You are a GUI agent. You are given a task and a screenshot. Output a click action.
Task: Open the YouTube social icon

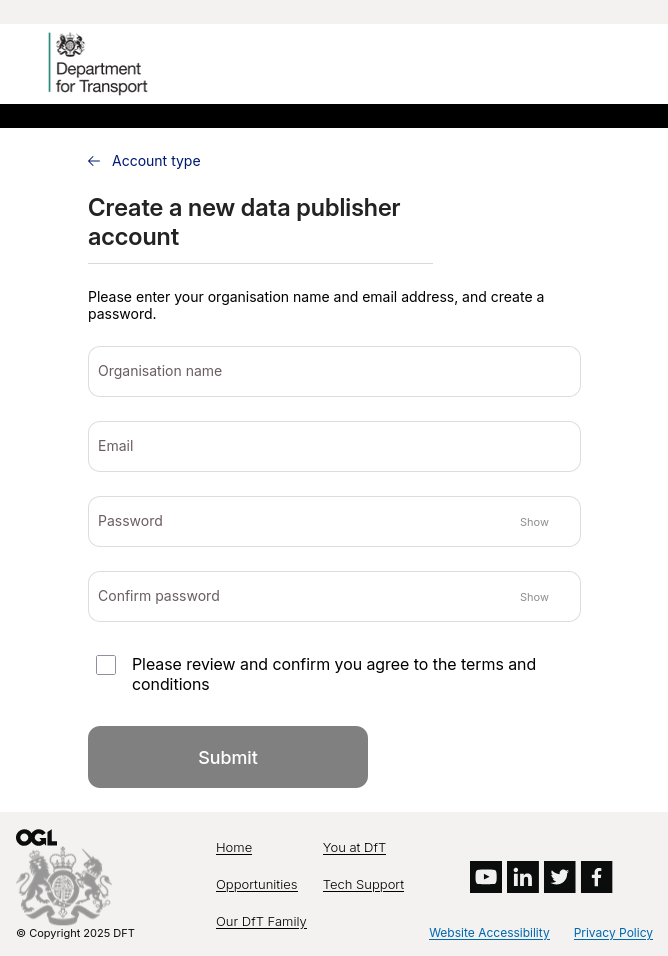pyautogui.click(x=486, y=877)
